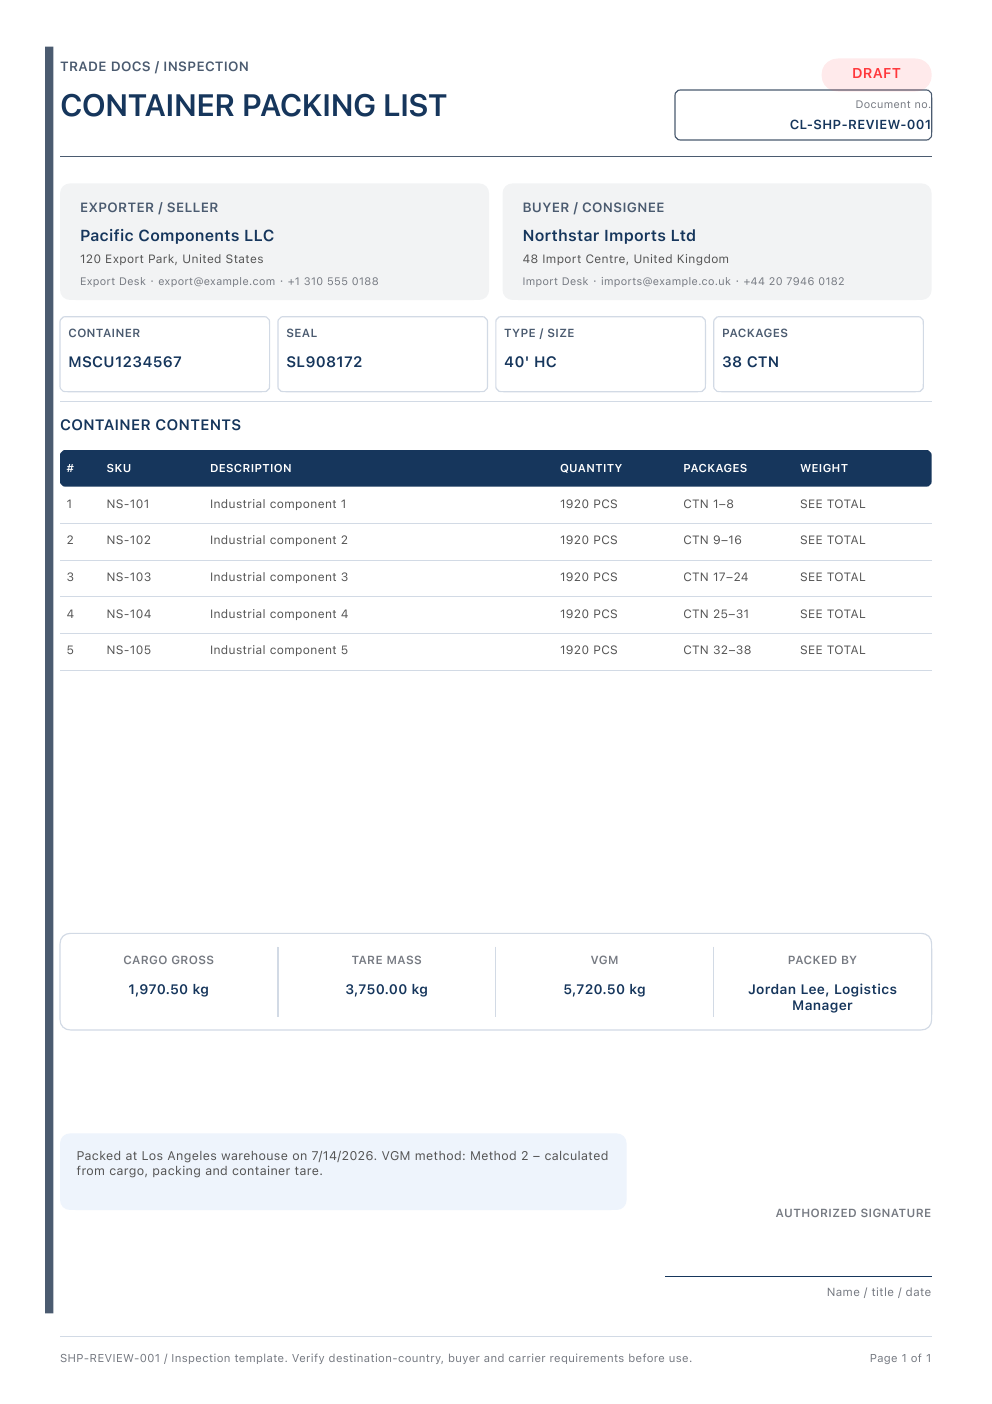Select SKU cell NS-105
The height and width of the screenshot is (1404, 992).
point(128,650)
